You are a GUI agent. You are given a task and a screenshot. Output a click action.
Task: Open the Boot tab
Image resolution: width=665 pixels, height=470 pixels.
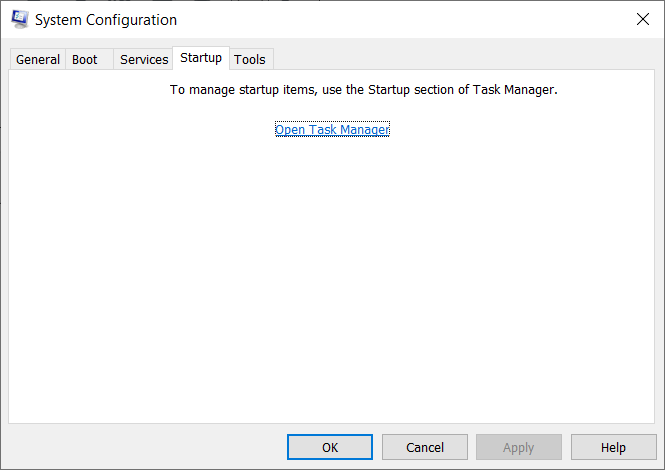pyautogui.click(x=85, y=59)
